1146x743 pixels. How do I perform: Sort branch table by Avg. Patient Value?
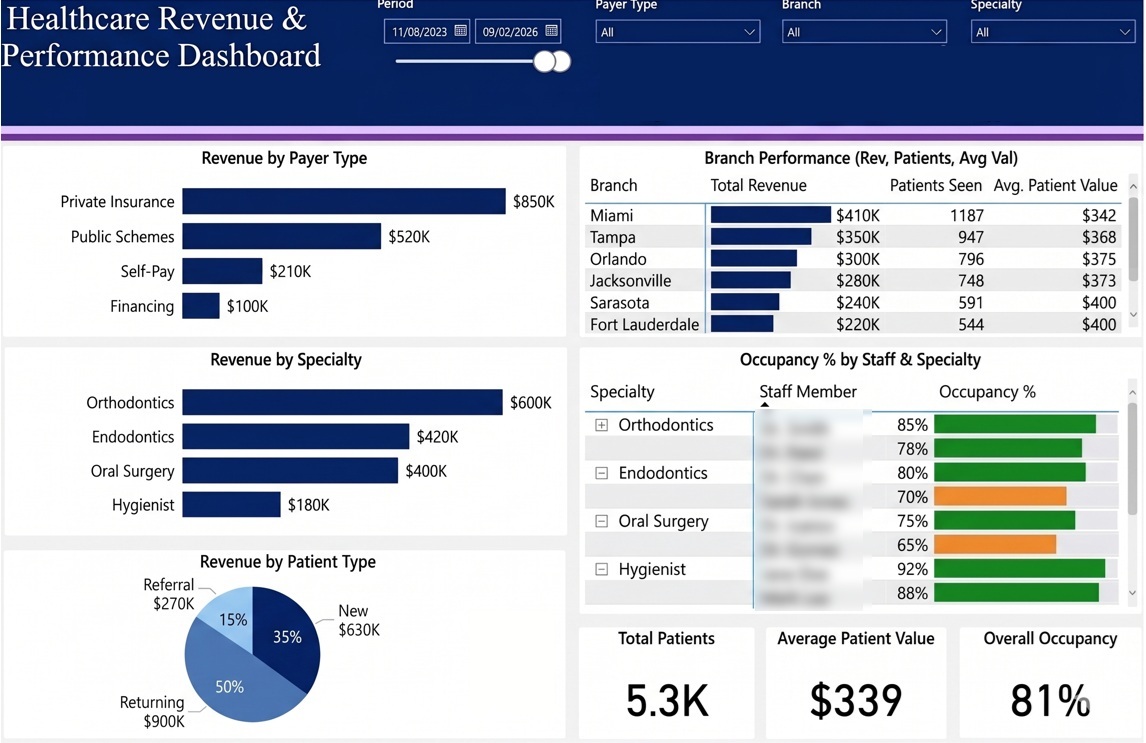(1055, 186)
